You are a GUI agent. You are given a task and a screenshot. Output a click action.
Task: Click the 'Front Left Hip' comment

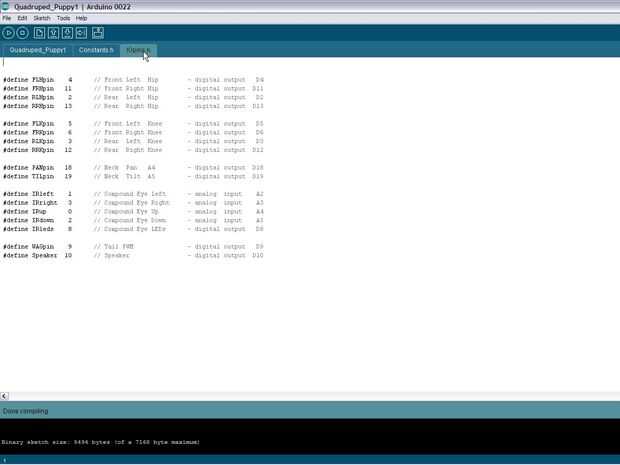click(126, 80)
